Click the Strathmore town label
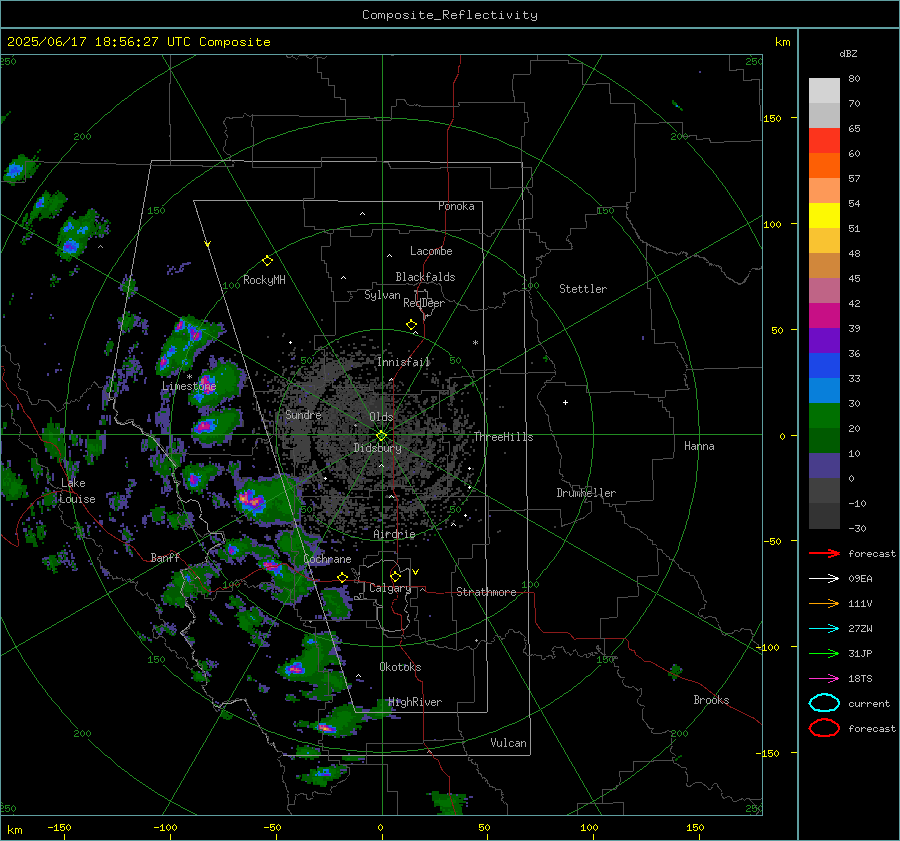Image resolution: width=900 pixels, height=841 pixels. 486,592
